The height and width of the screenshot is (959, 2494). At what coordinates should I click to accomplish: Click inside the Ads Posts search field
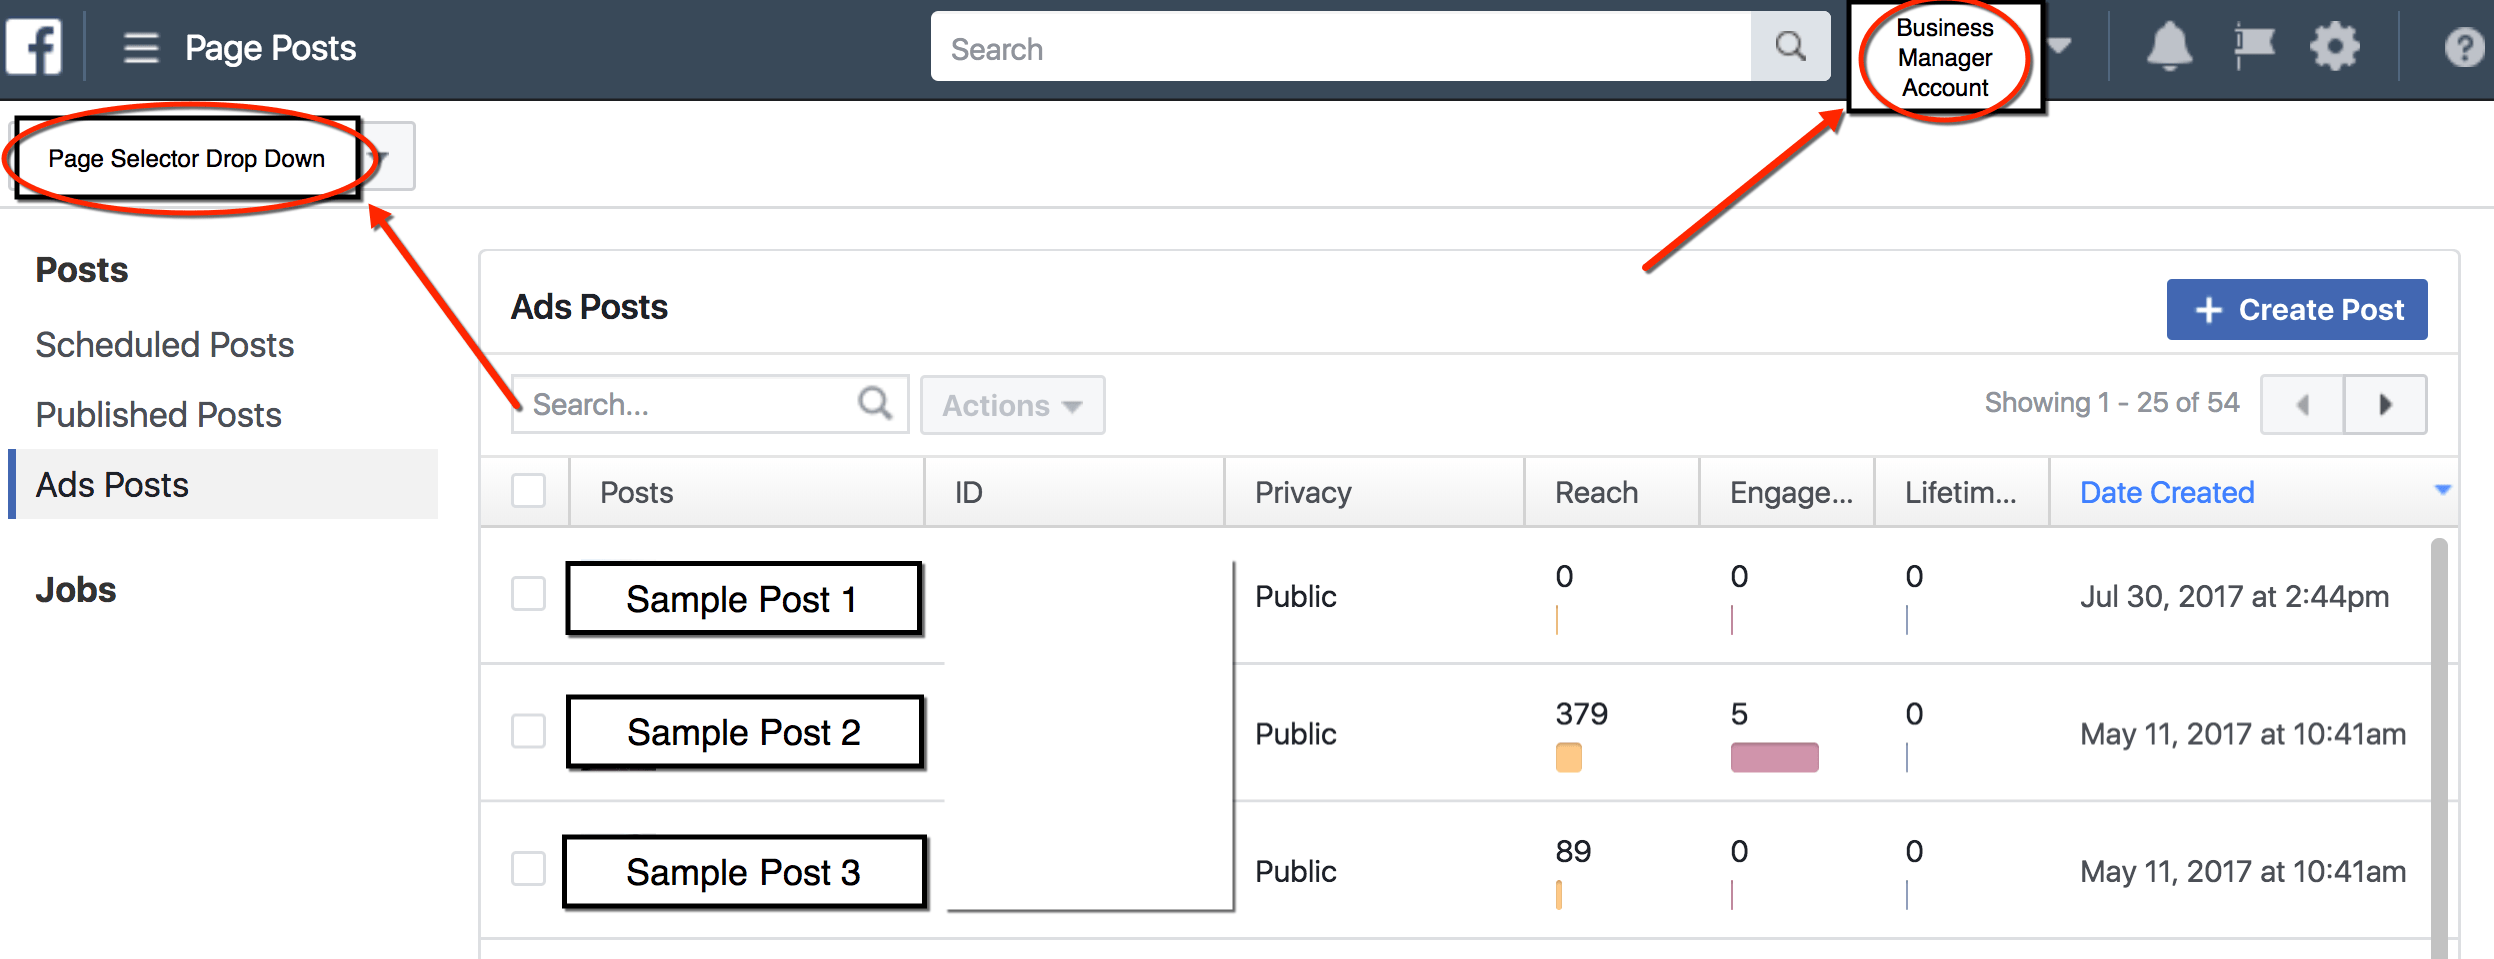click(x=680, y=403)
